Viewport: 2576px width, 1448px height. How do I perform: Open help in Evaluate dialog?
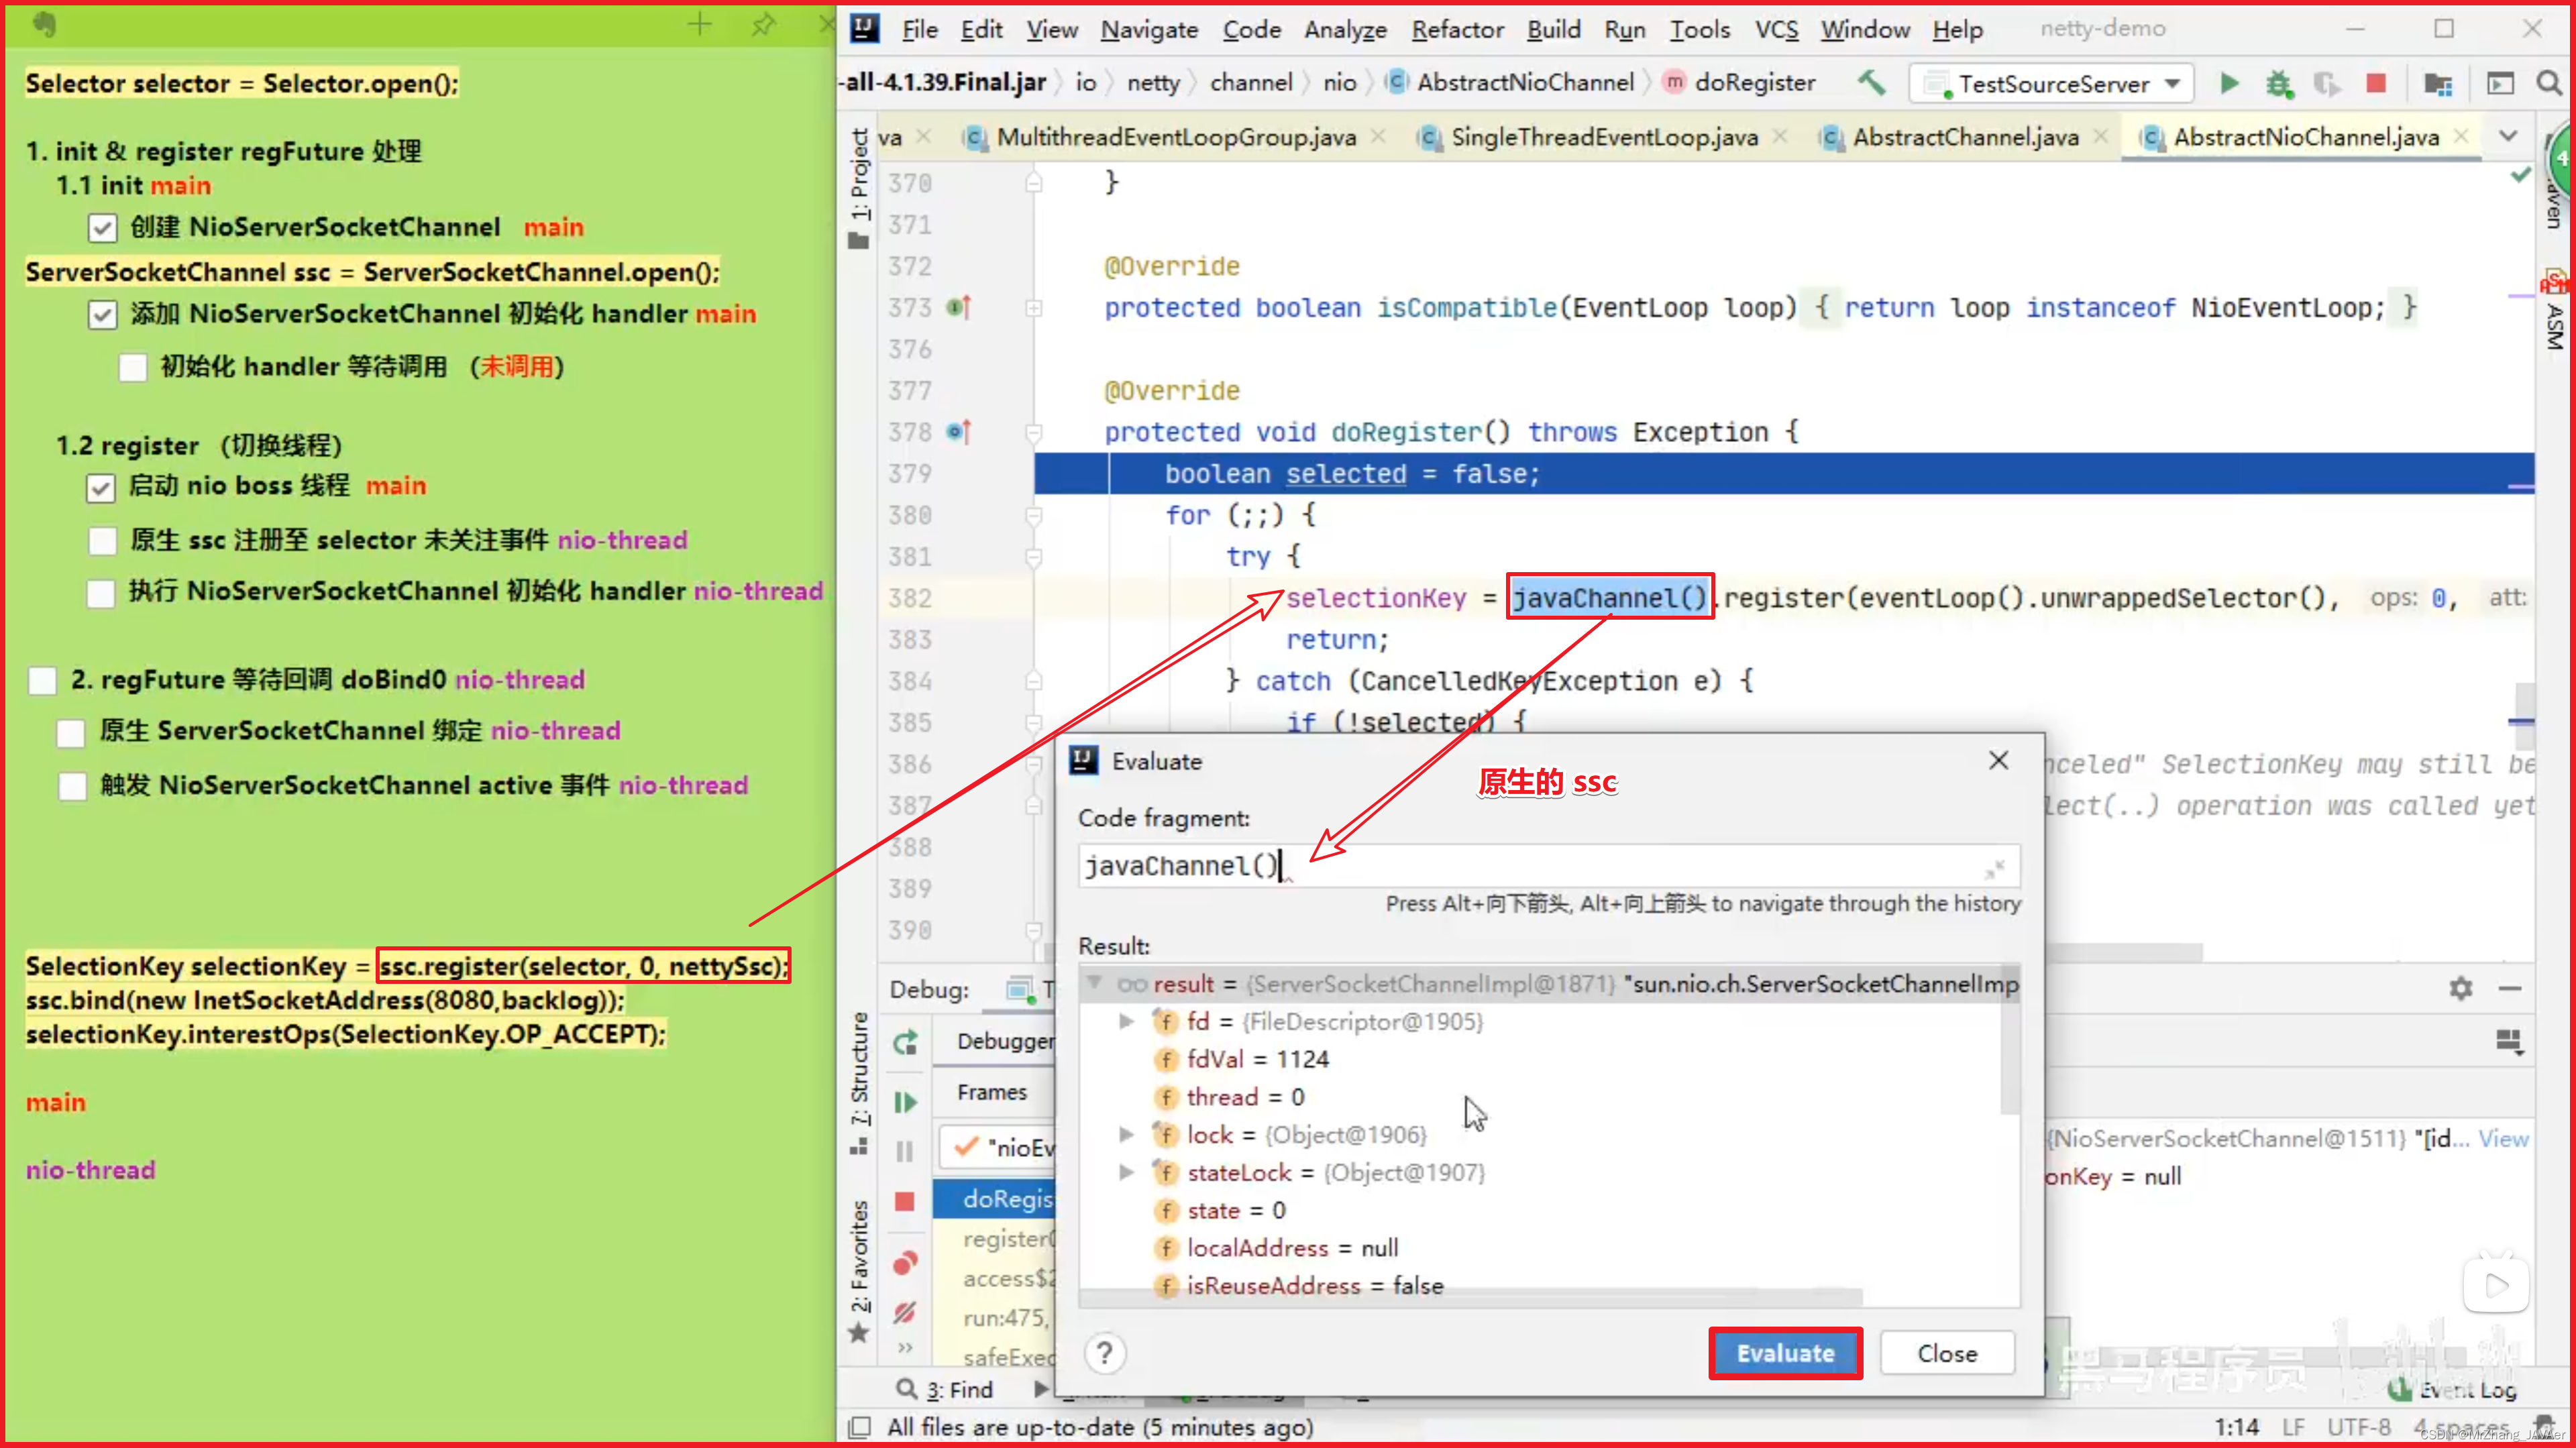[1104, 1353]
